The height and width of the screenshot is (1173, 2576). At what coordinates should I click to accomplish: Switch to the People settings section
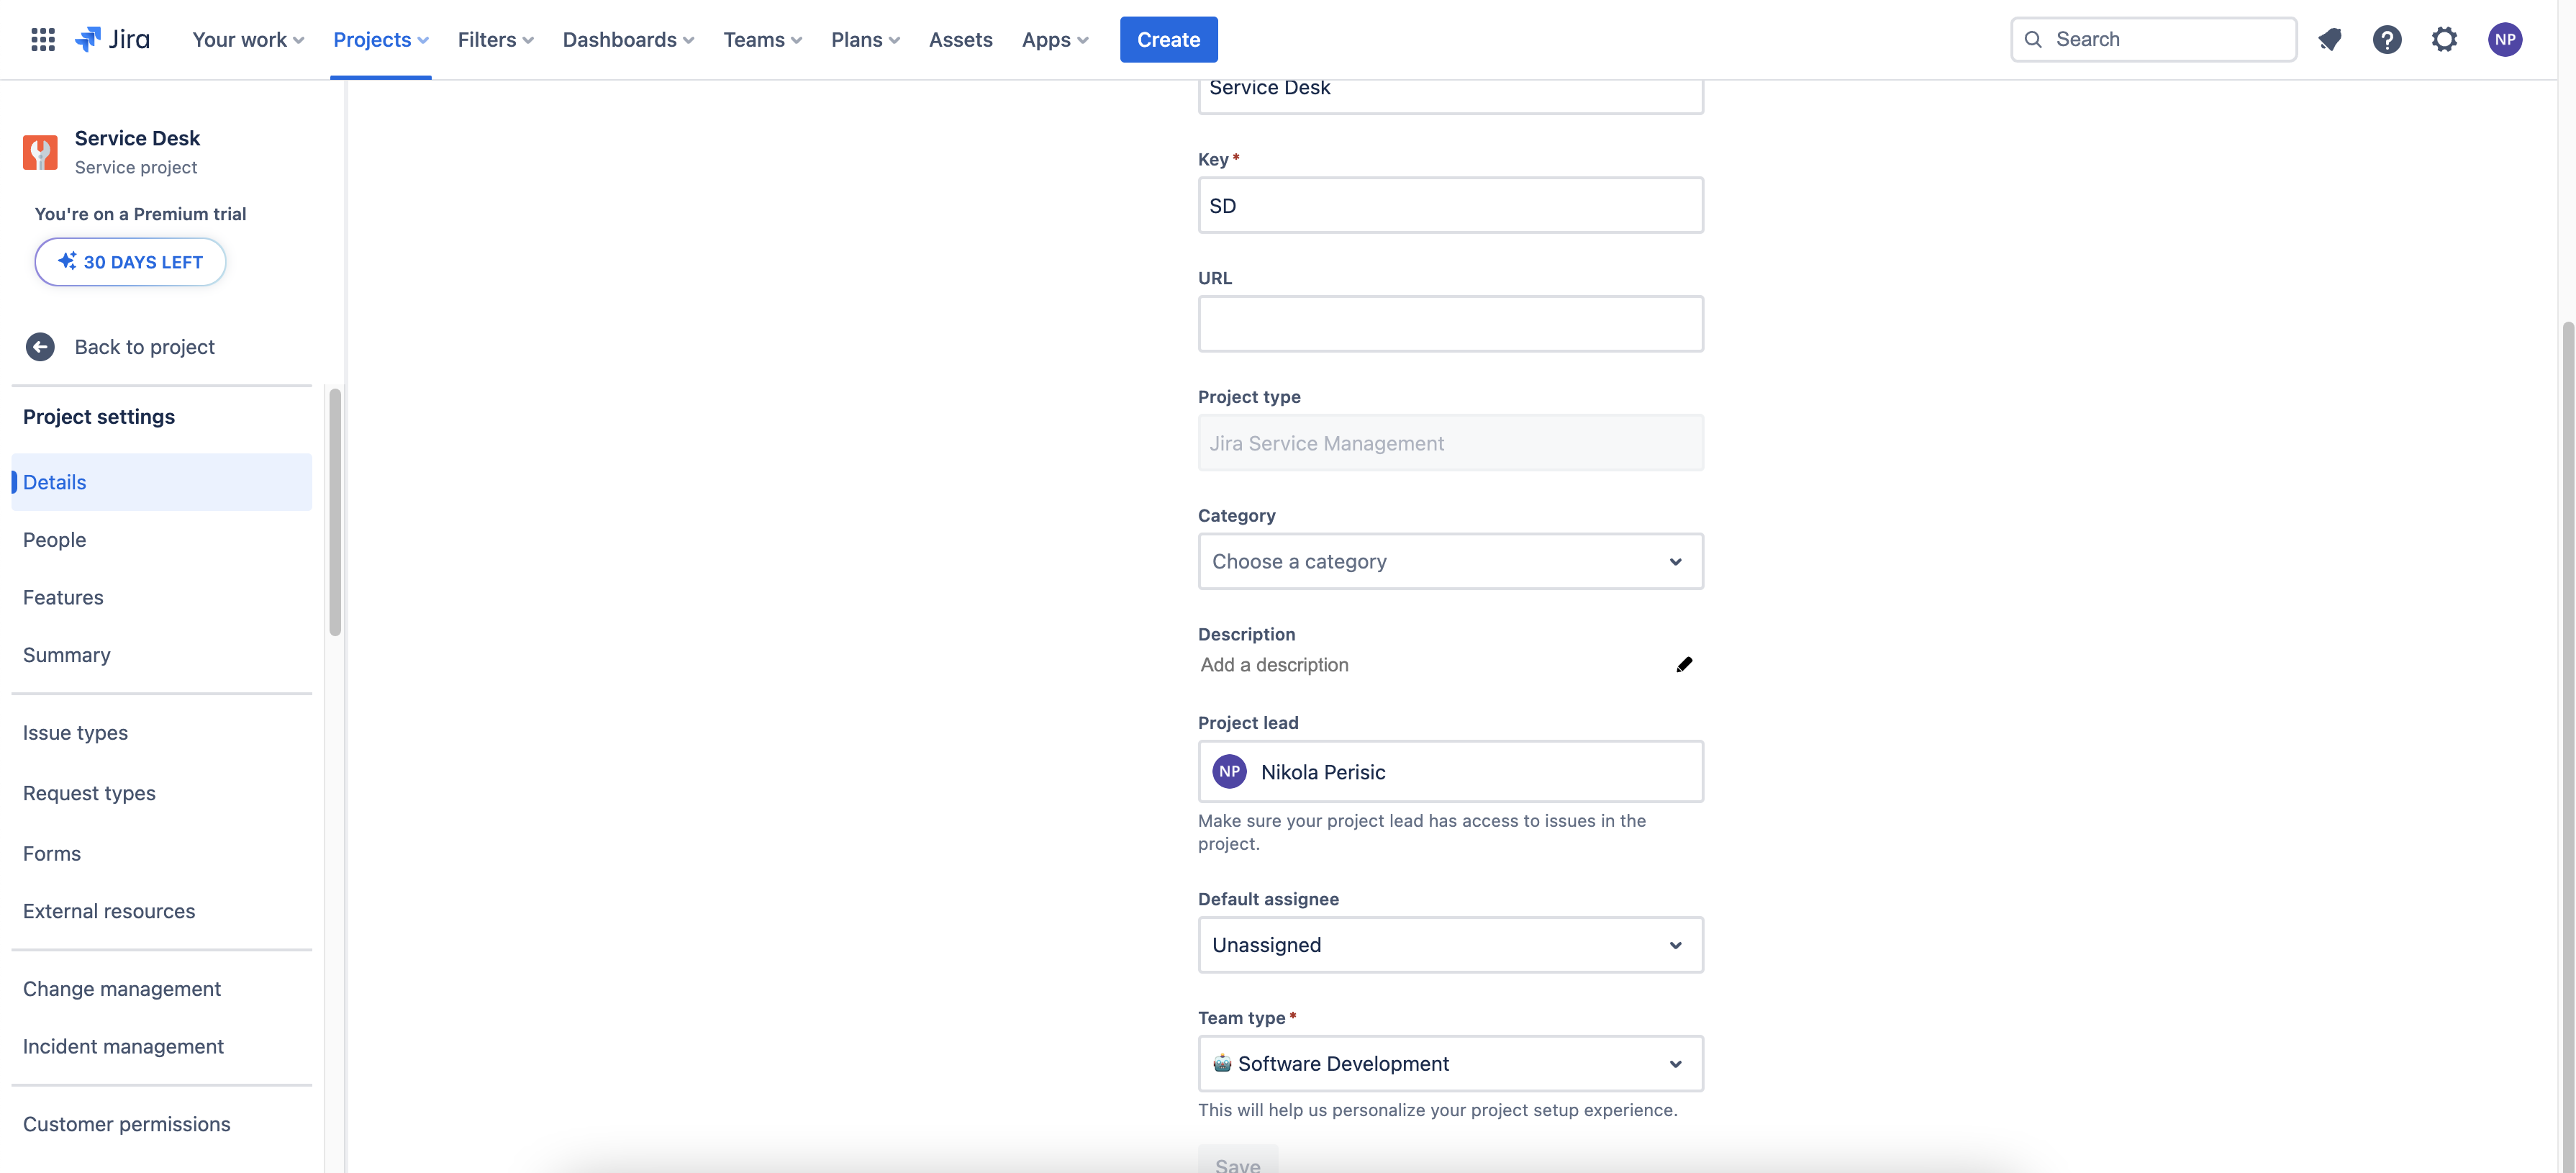54,539
